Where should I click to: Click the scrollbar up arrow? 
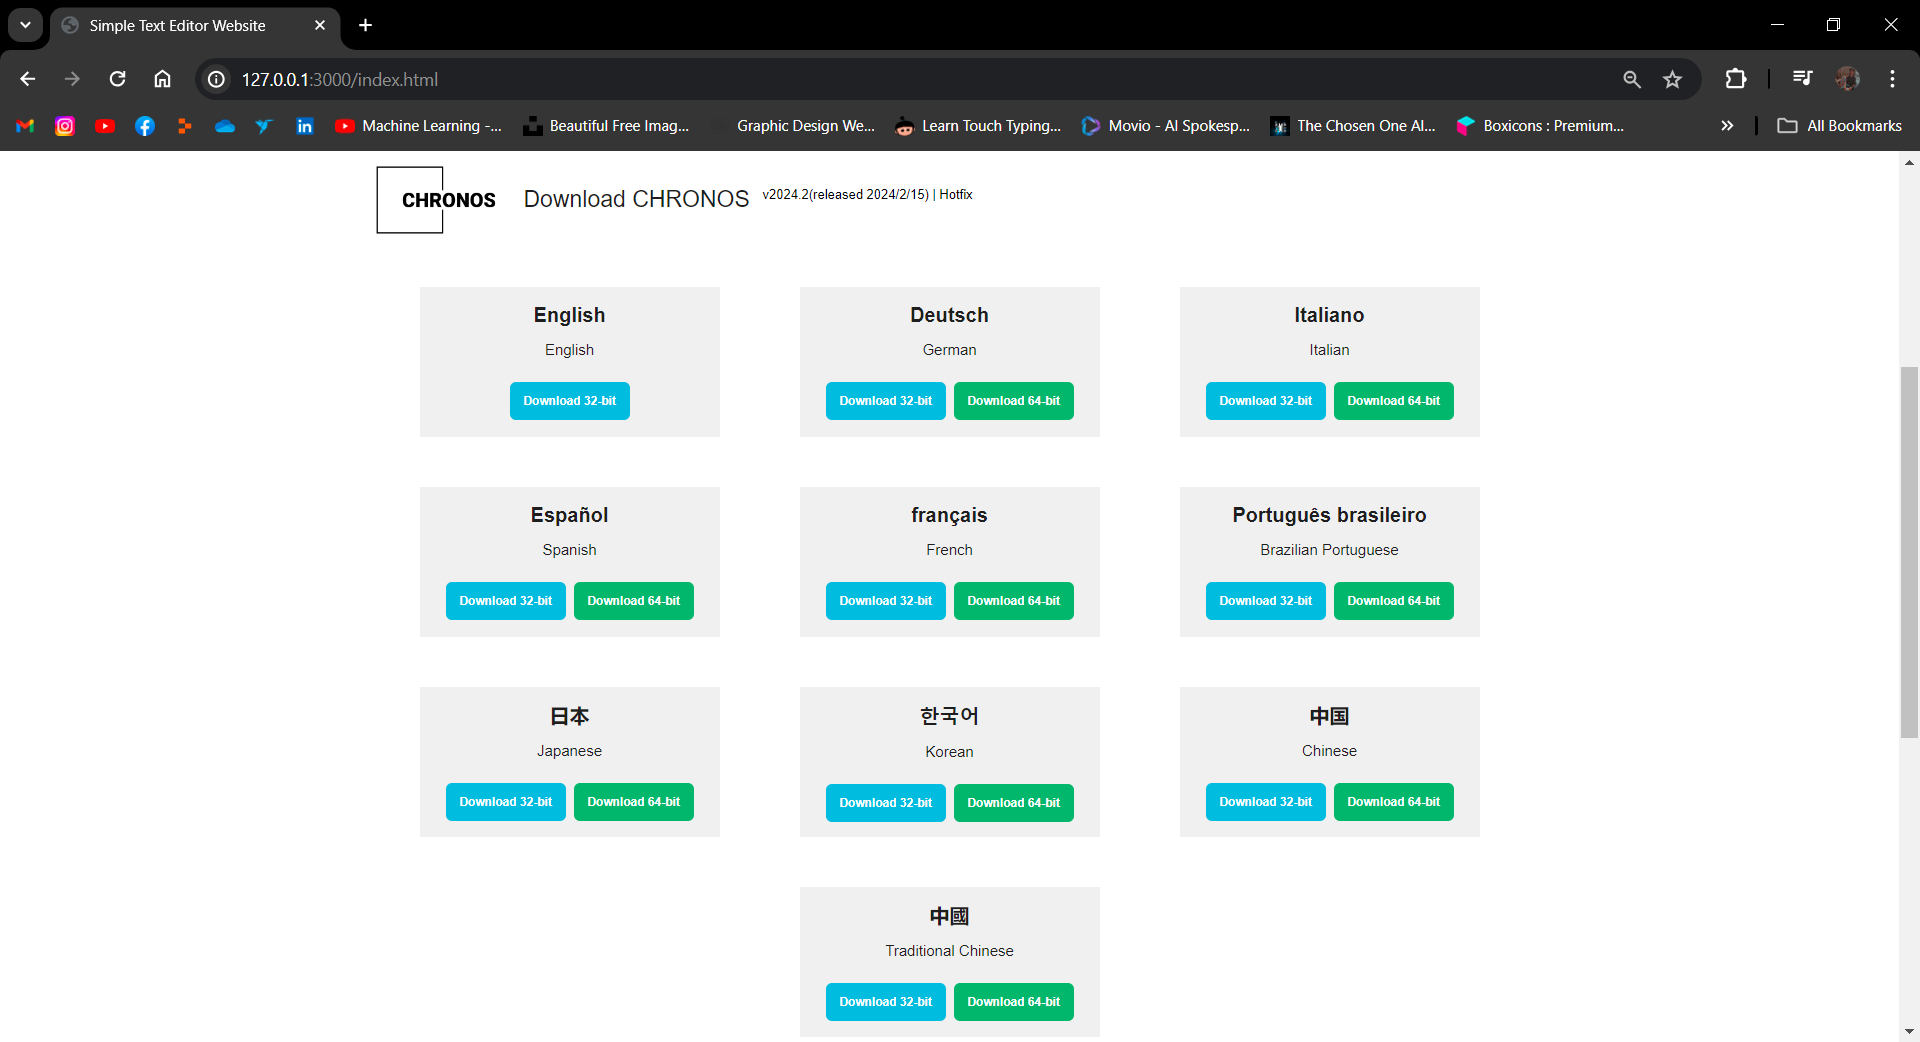click(x=1909, y=162)
